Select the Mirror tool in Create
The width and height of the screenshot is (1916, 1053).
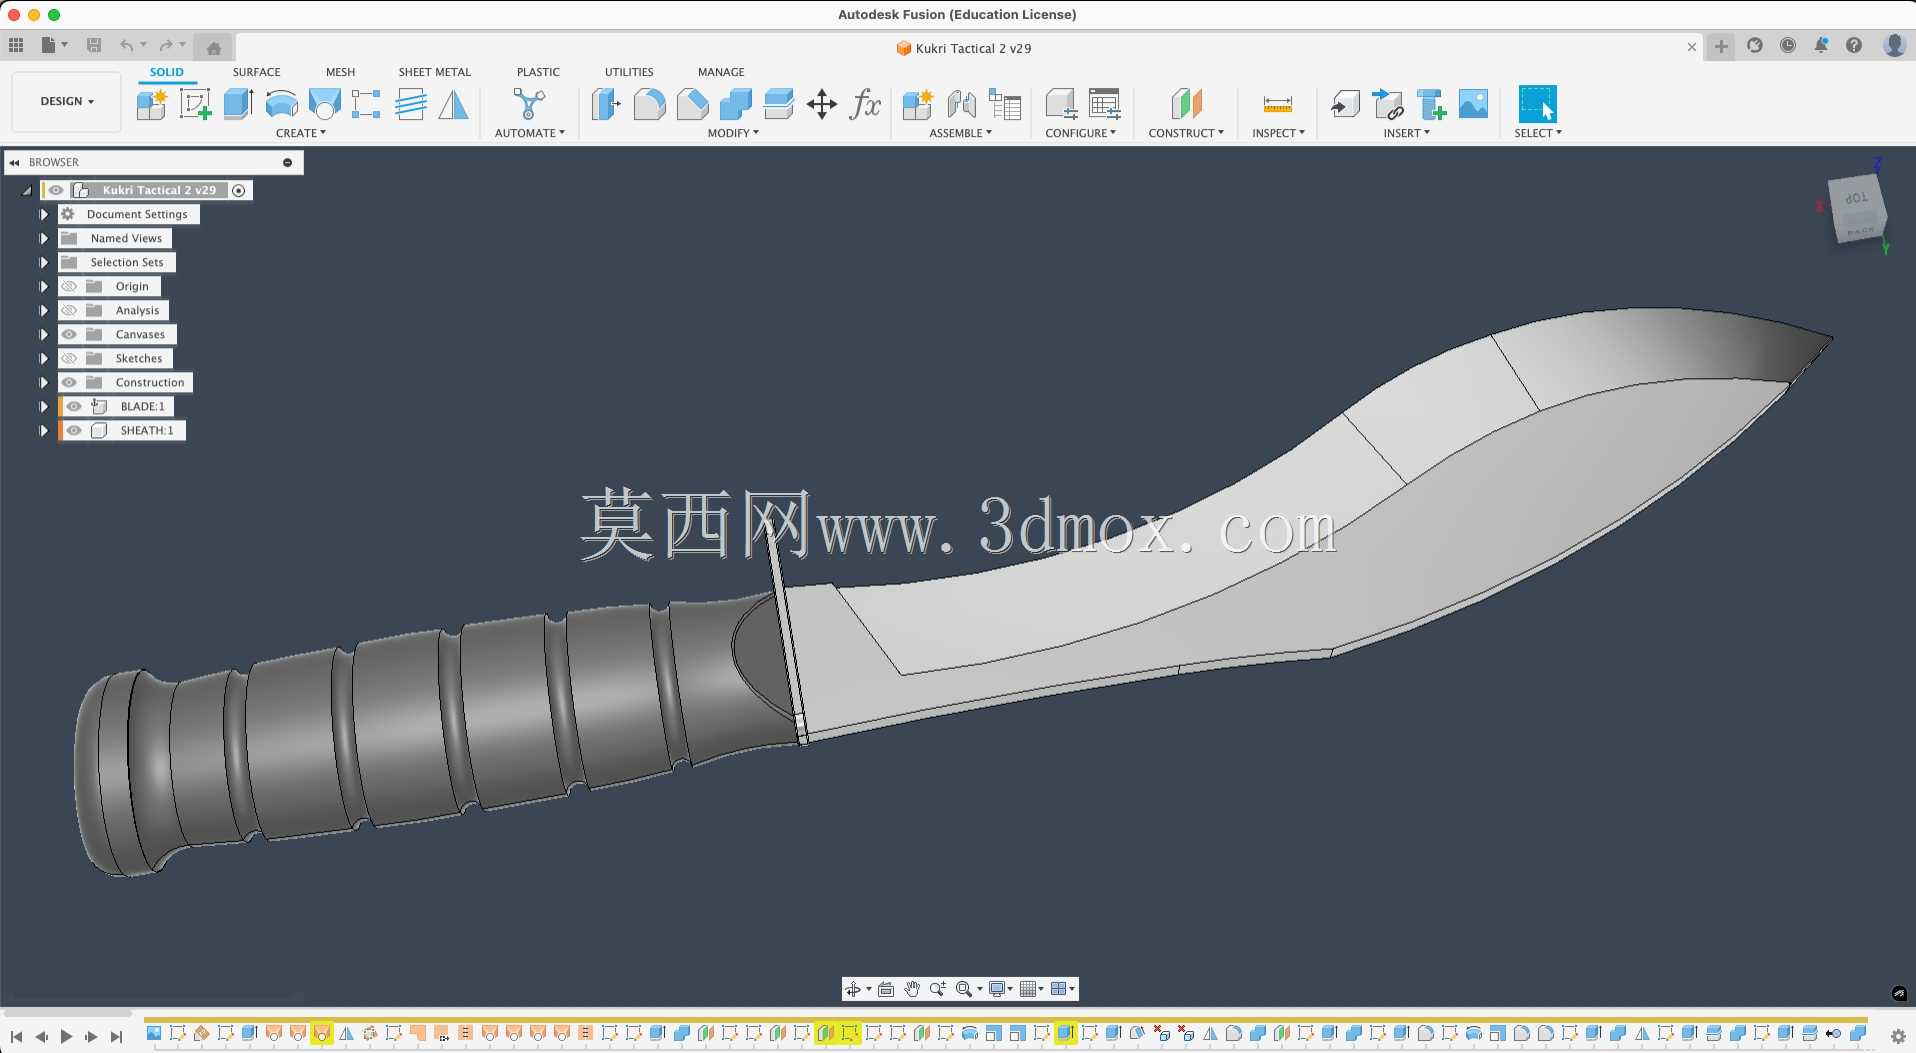pos(453,104)
